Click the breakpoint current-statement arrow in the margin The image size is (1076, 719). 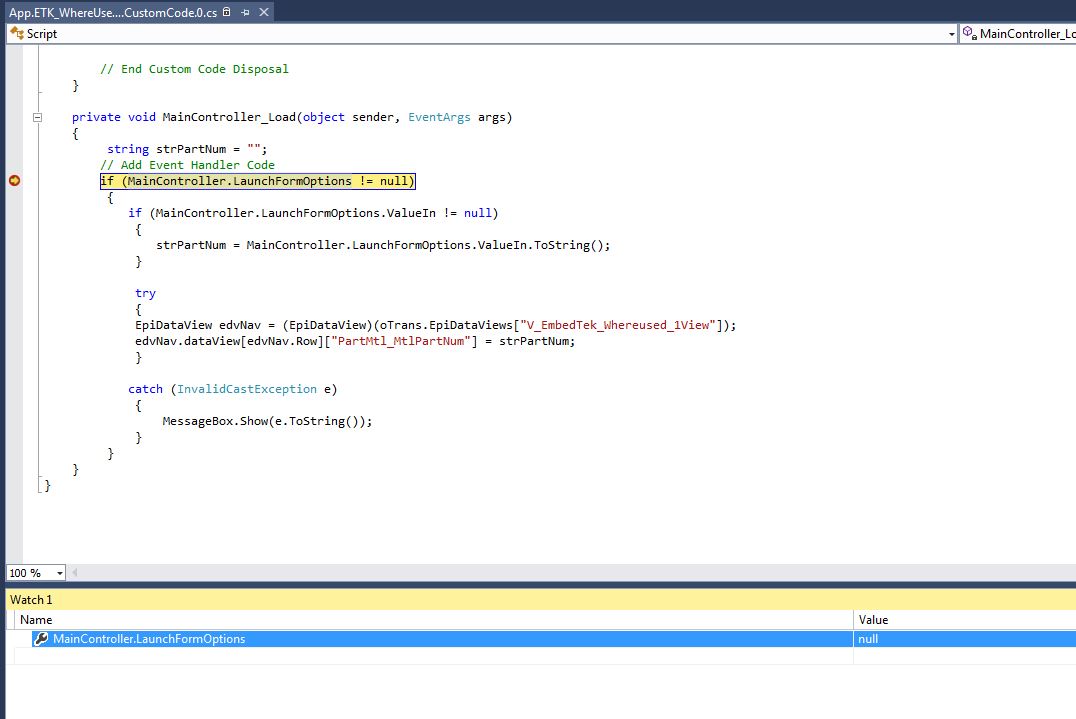pos(15,181)
